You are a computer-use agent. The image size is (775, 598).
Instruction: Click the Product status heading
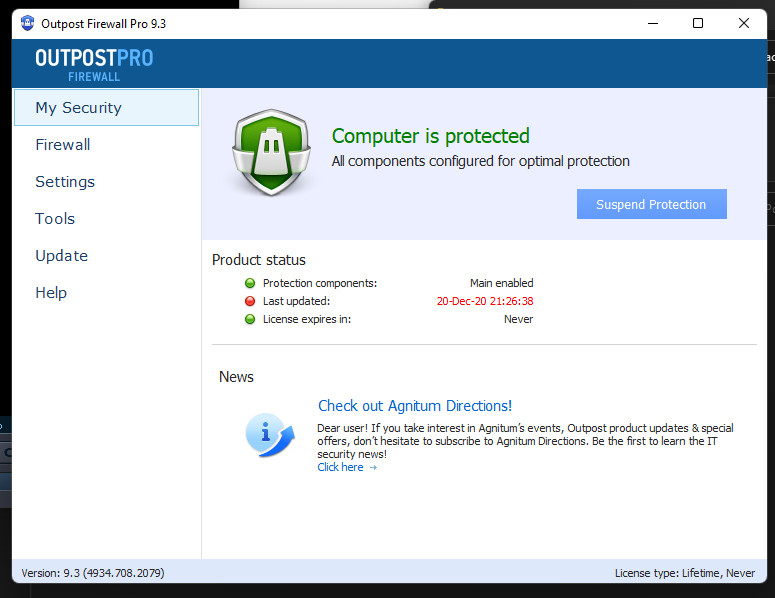pos(258,260)
